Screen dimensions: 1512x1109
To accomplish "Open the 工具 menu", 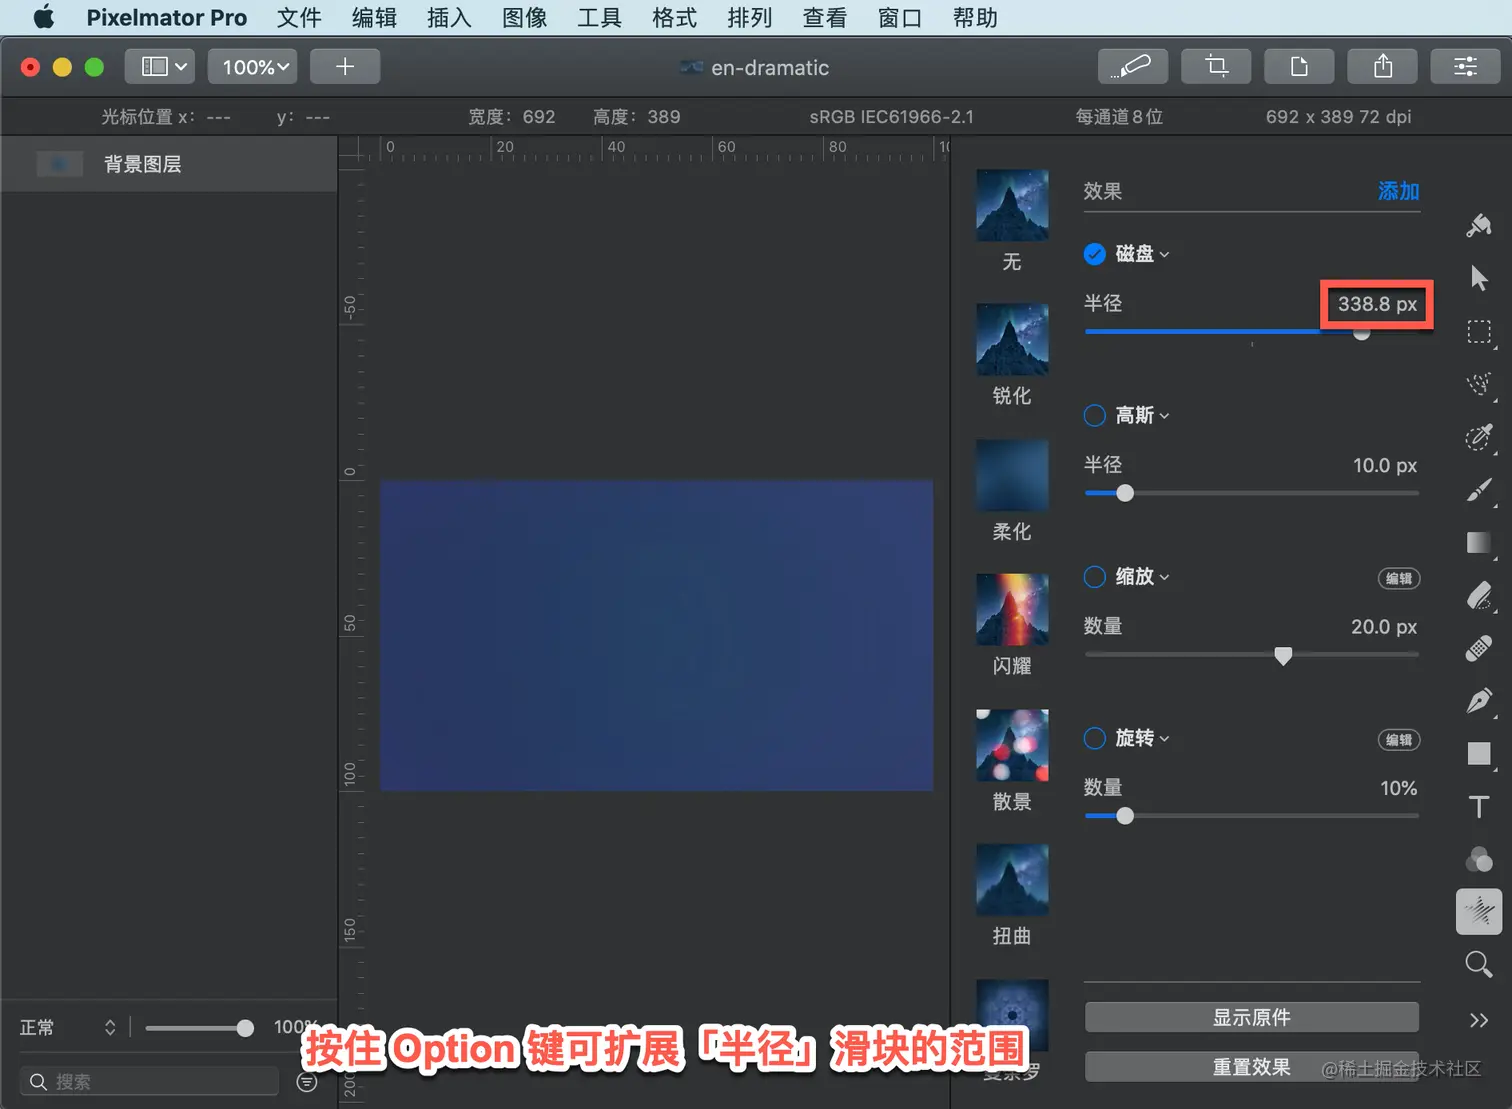I will (599, 17).
